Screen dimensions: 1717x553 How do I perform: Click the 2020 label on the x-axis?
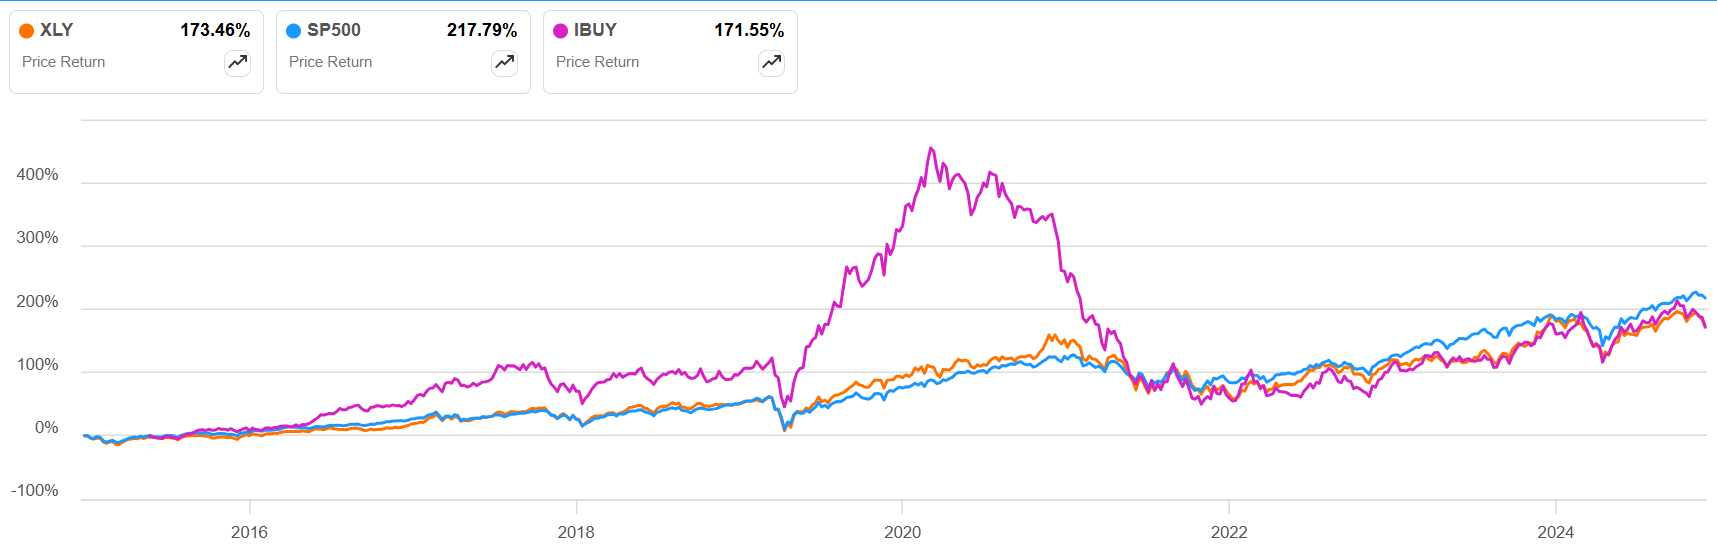tap(902, 532)
